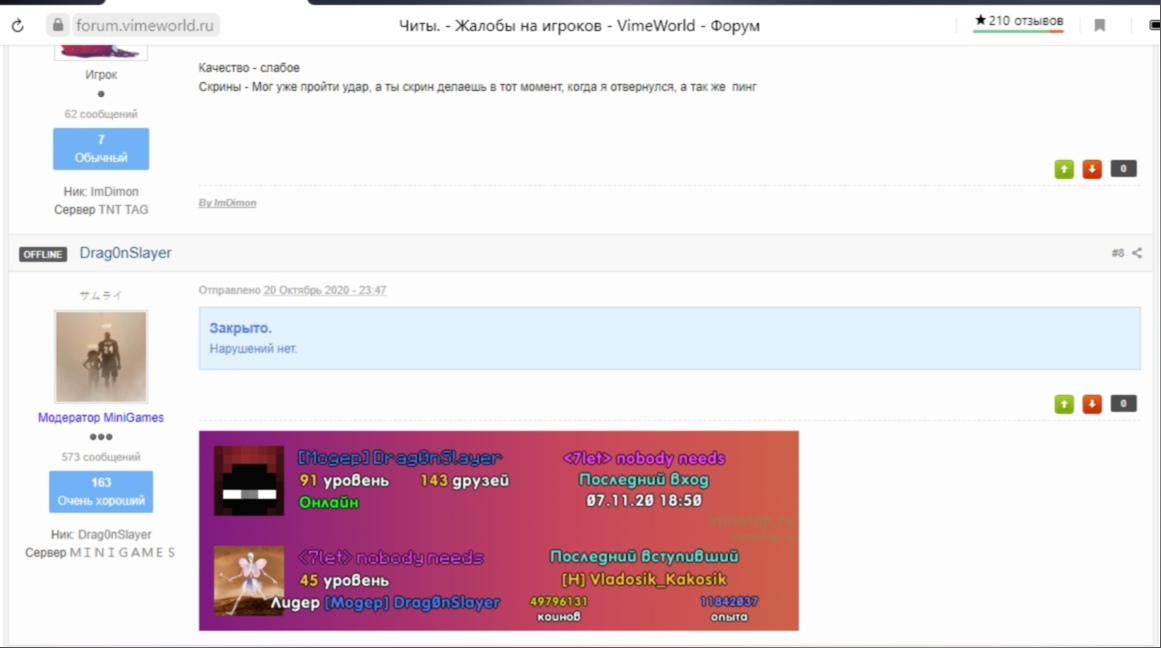The height and width of the screenshot is (648, 1161).
Task: Click the browser reload page icon
Action: point(17,25)
